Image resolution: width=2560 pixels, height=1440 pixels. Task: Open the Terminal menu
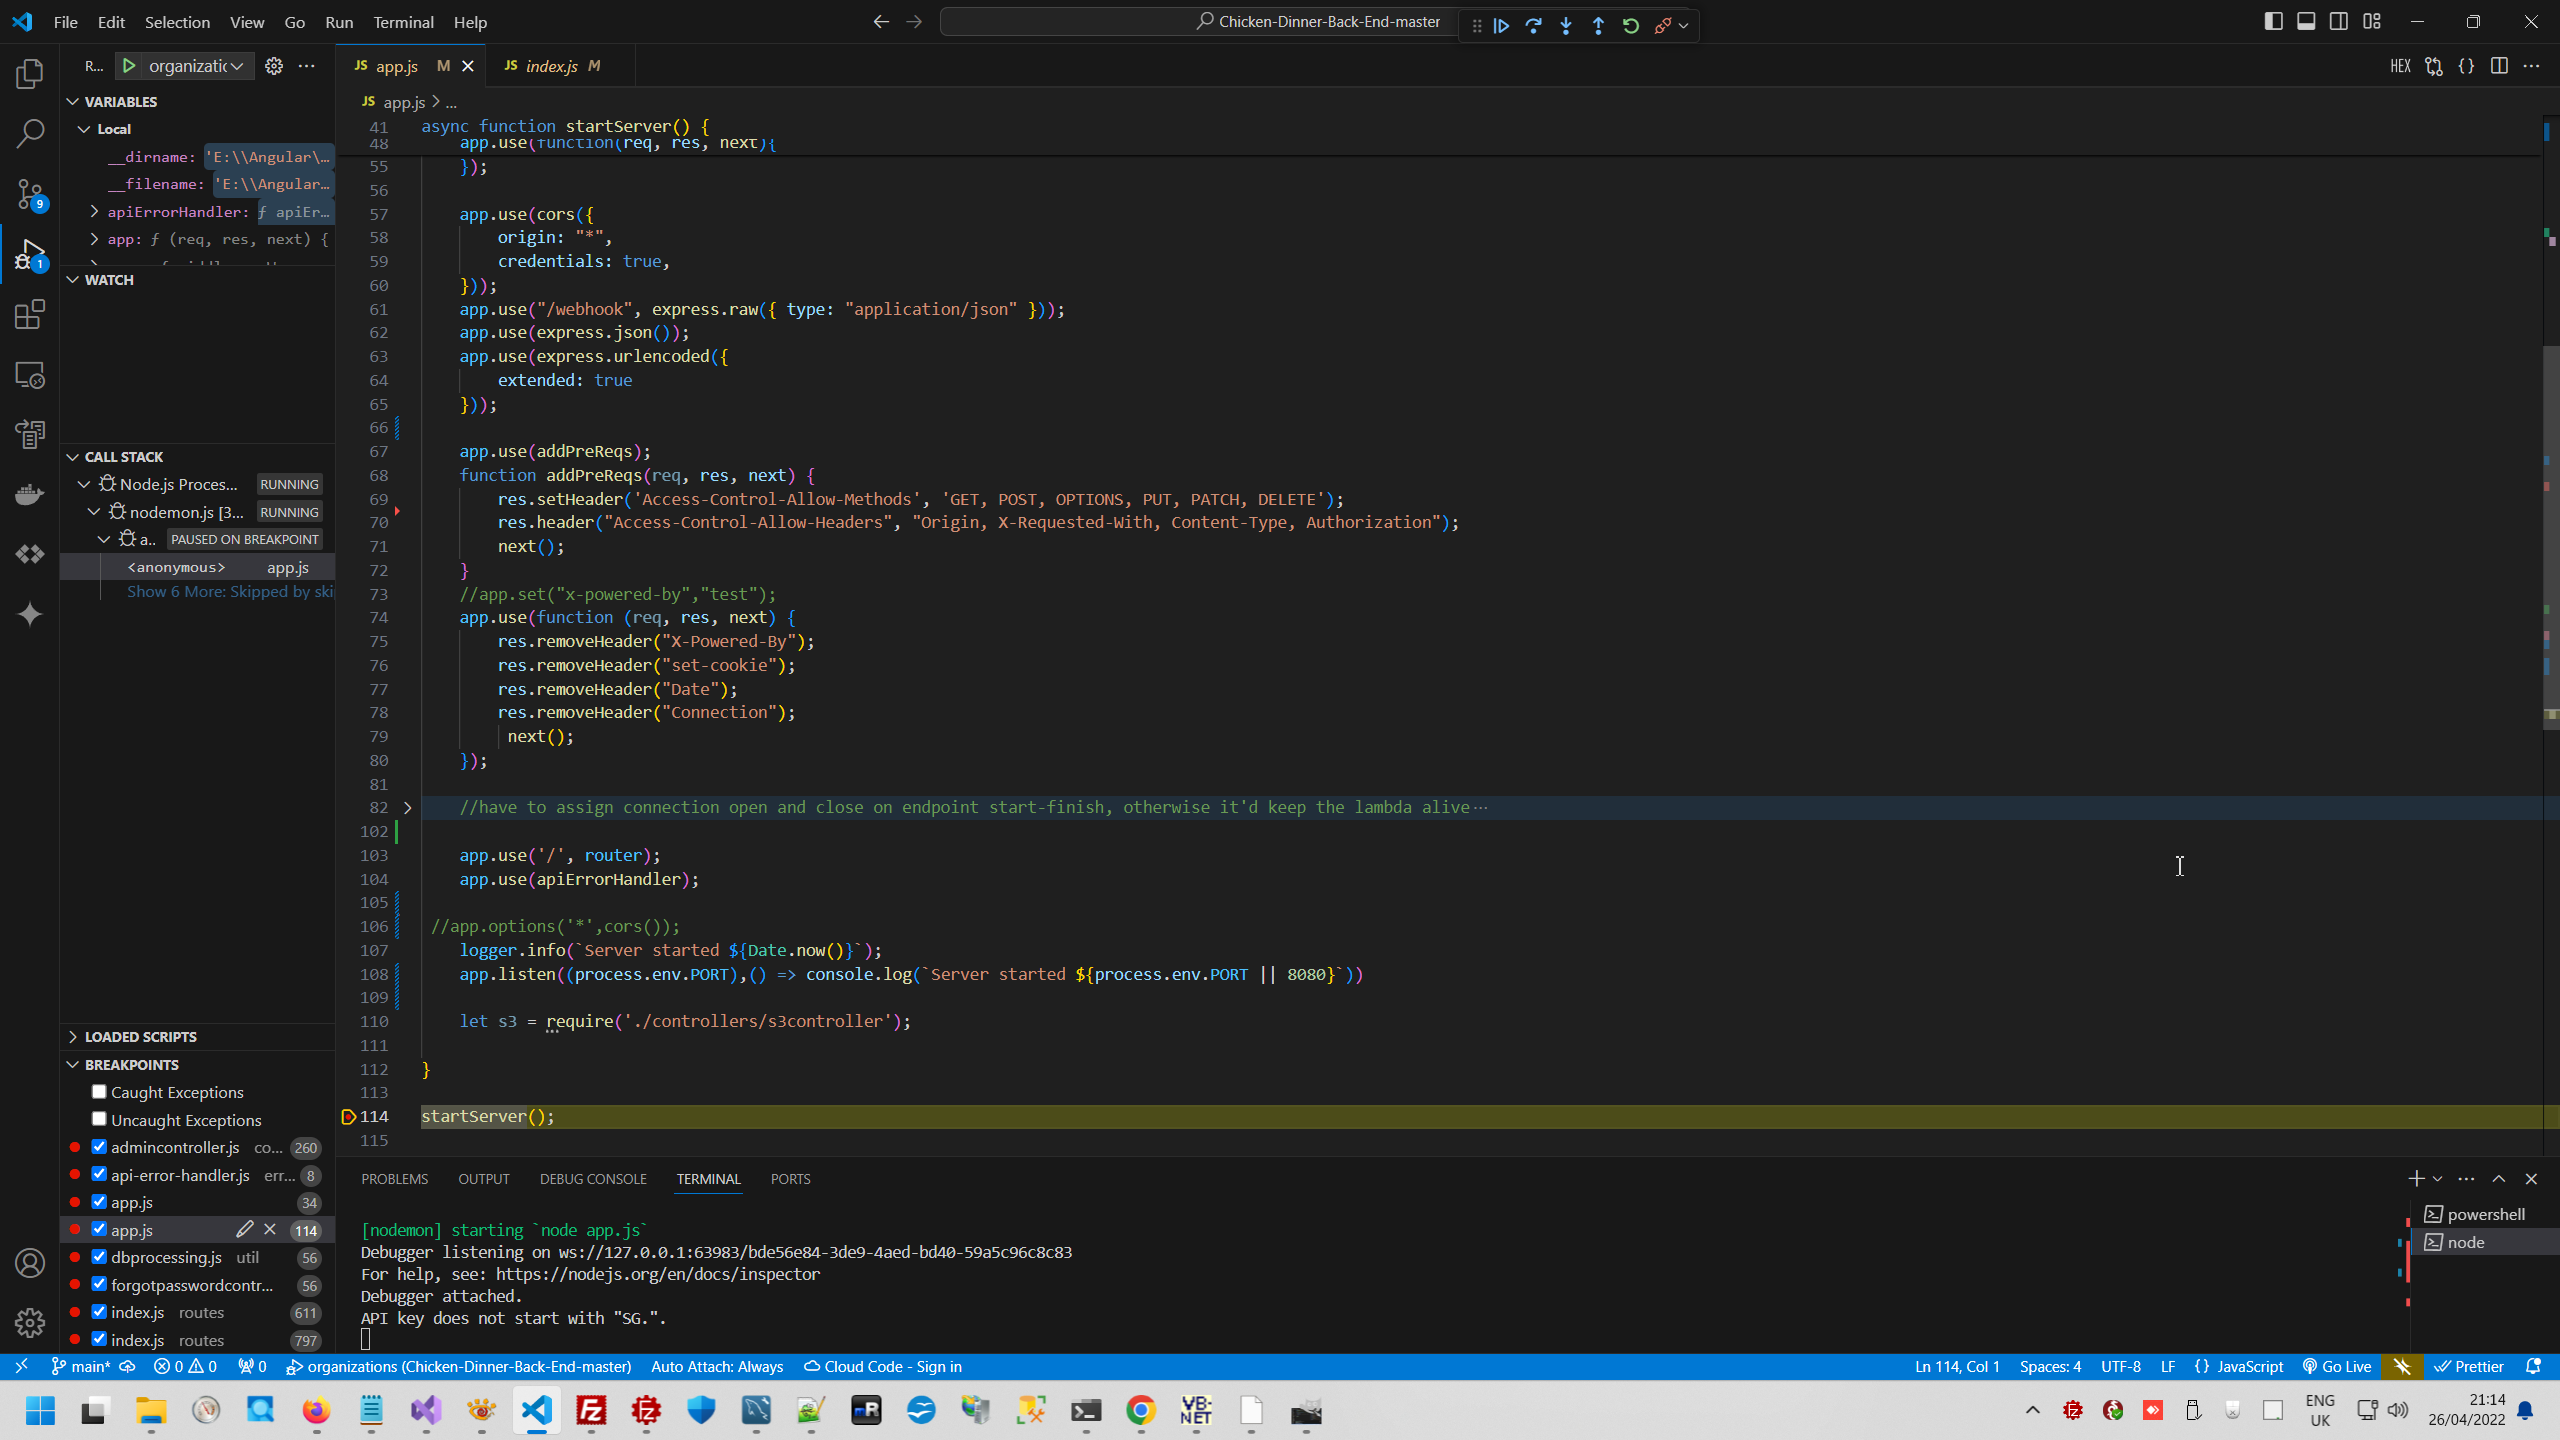coord(403,22)
